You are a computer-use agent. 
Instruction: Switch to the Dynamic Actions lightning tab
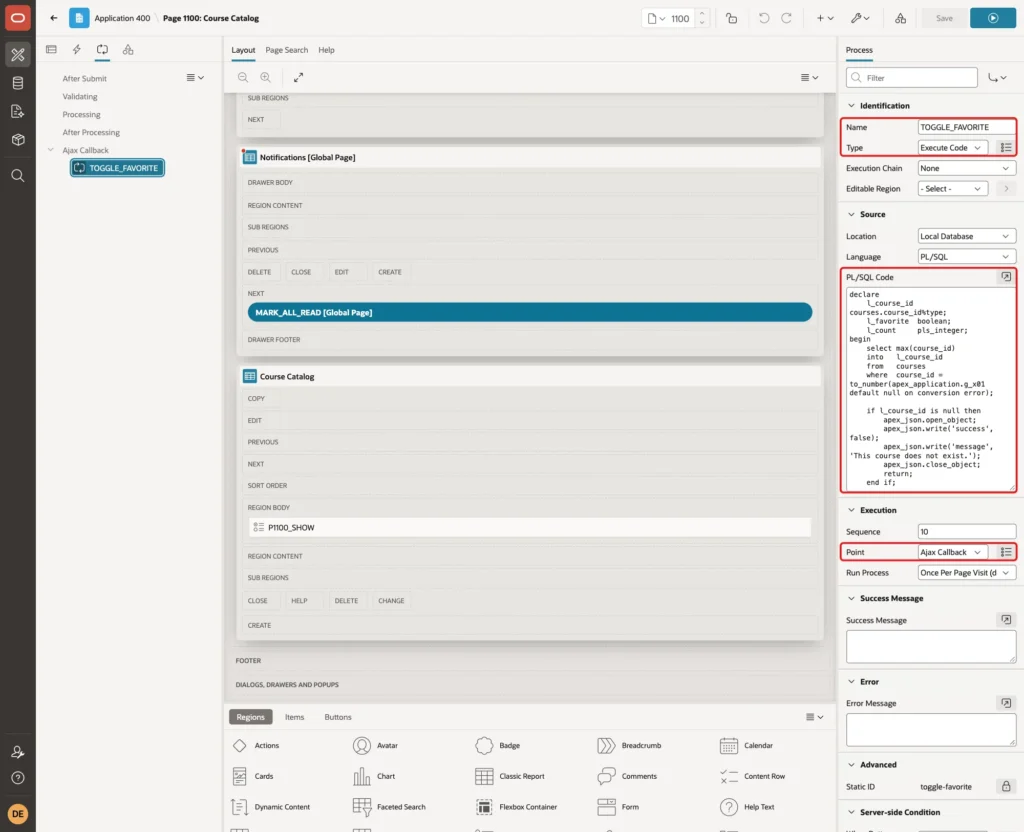(x=76, y=50)
